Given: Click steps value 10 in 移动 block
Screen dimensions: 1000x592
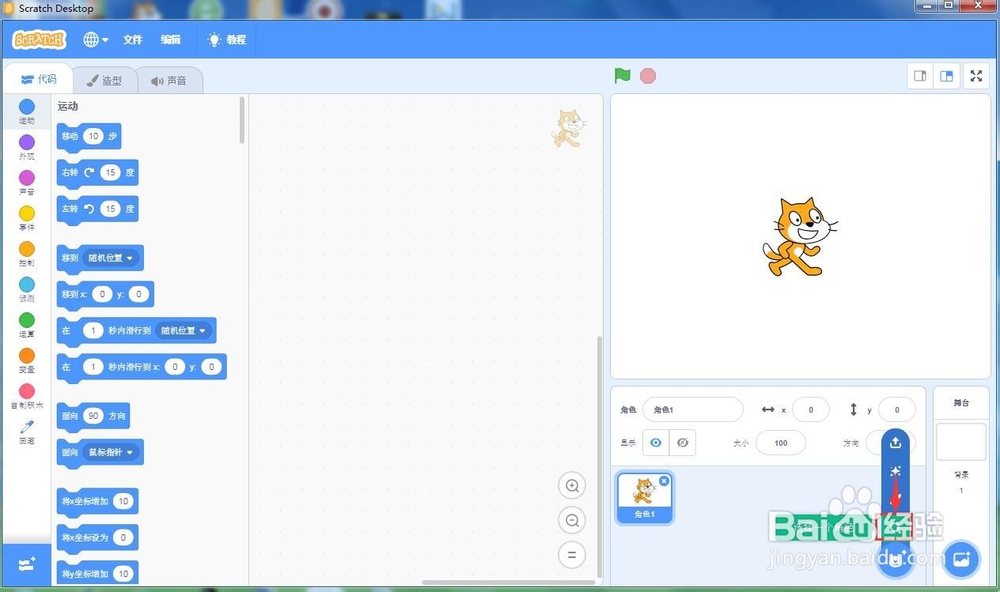Looking at the screenshot, I should pyautogui.click(x=94, y=136).
